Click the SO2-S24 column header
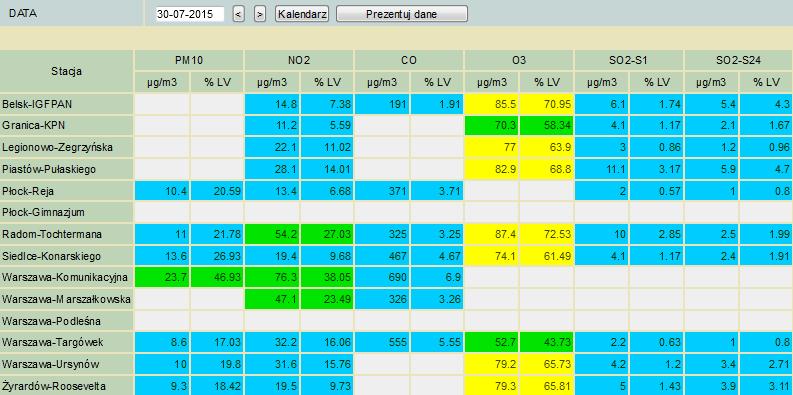The image size is (793, 395). click(739, 60)
